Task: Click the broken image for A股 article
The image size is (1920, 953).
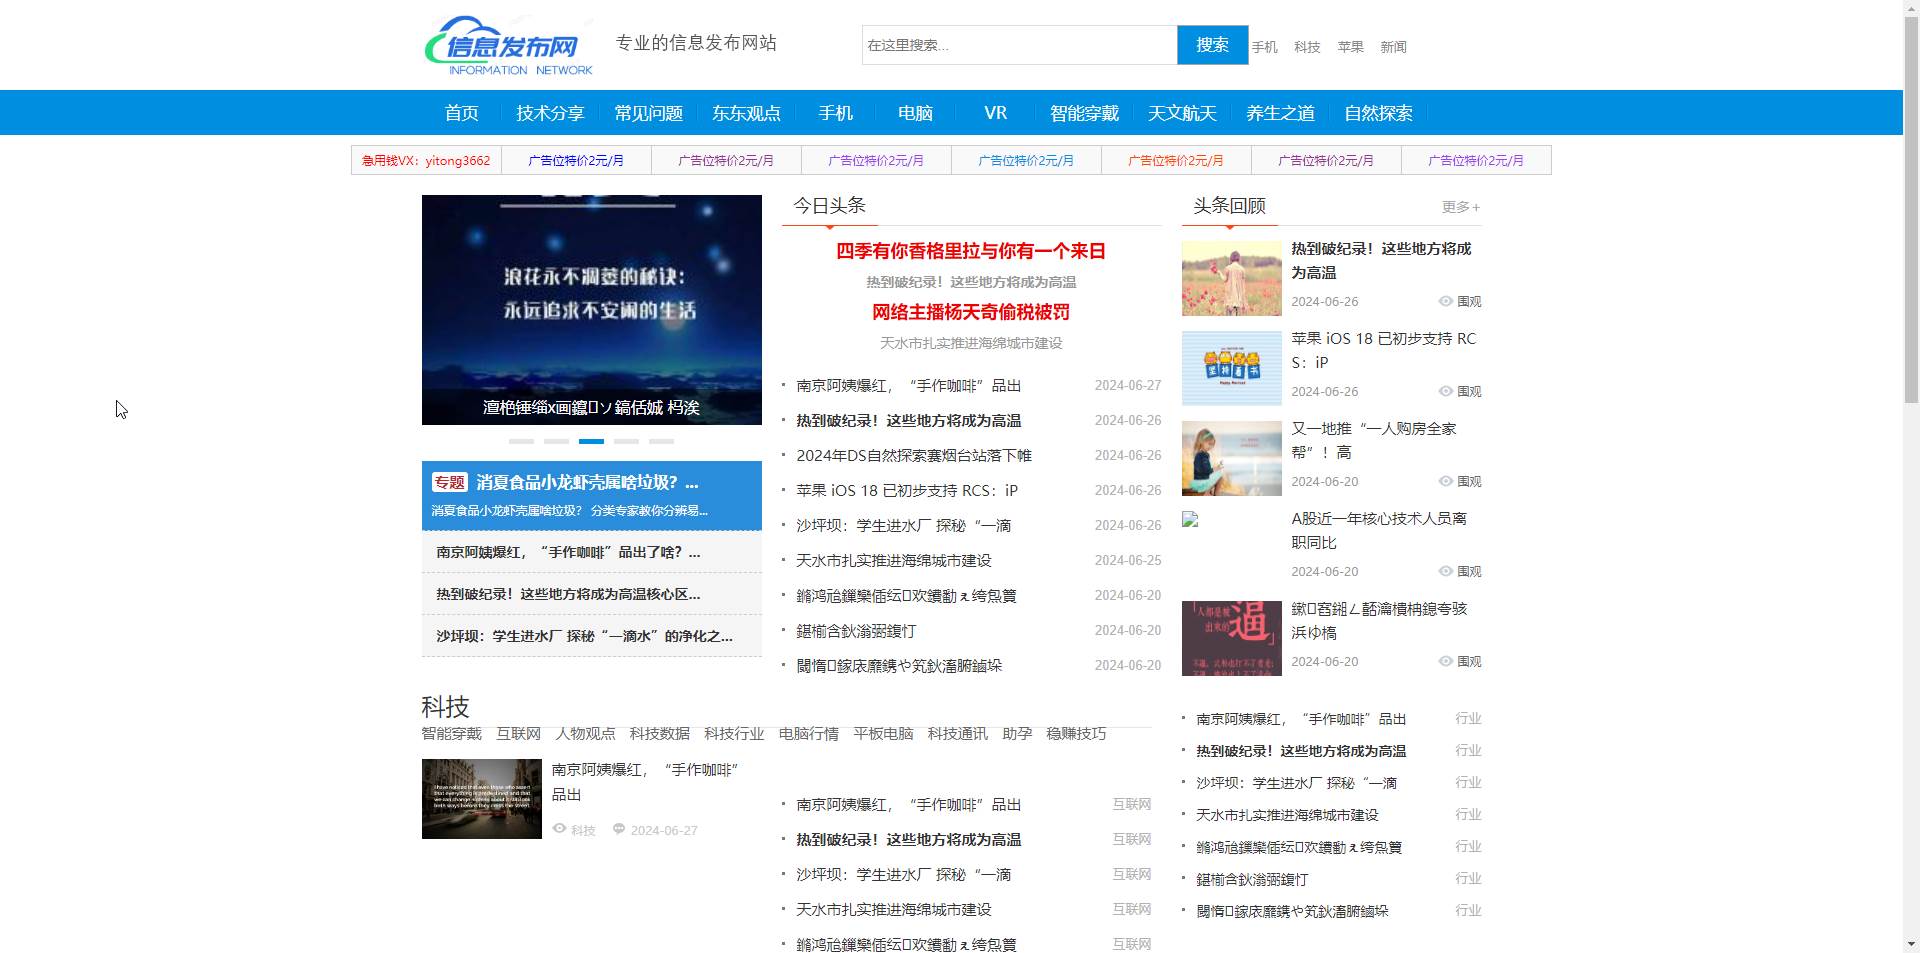Action: (x=1190, y=520)
